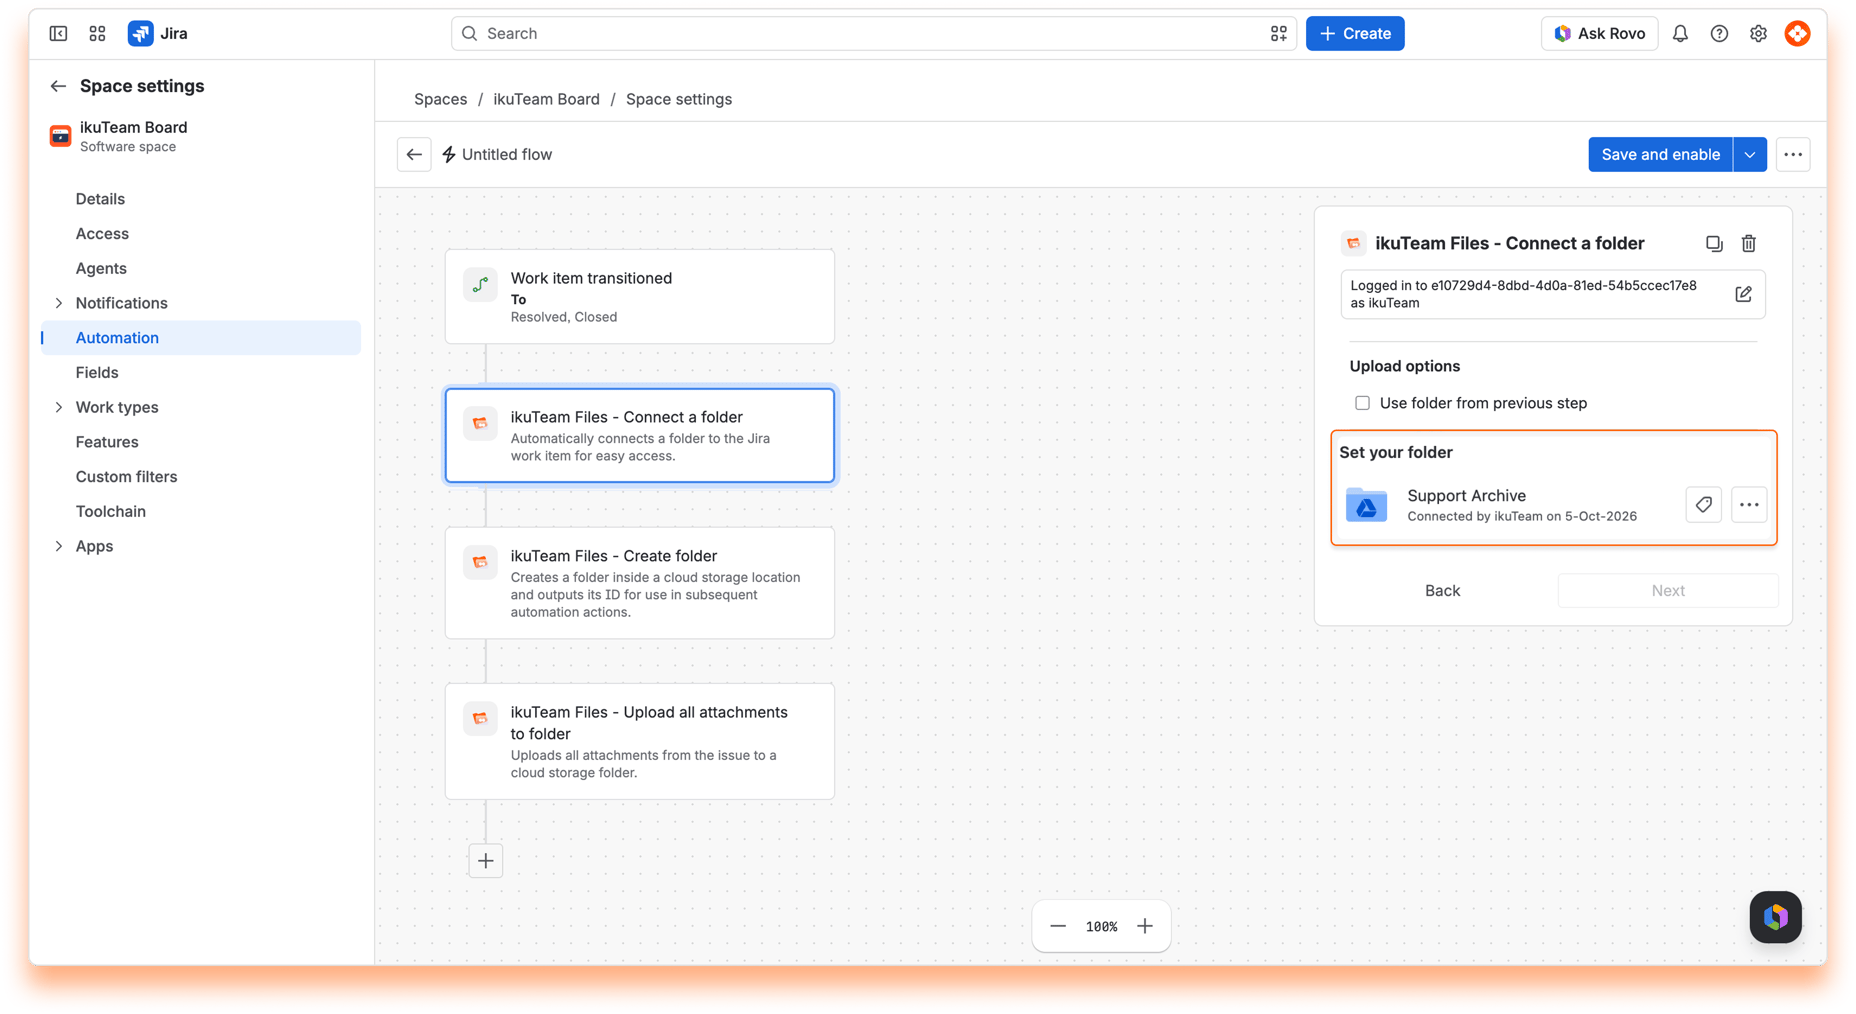The height and width of the screenshot is (1014, 1856).
Task: Open the help question mark icon
Action: pos(1719,33)
